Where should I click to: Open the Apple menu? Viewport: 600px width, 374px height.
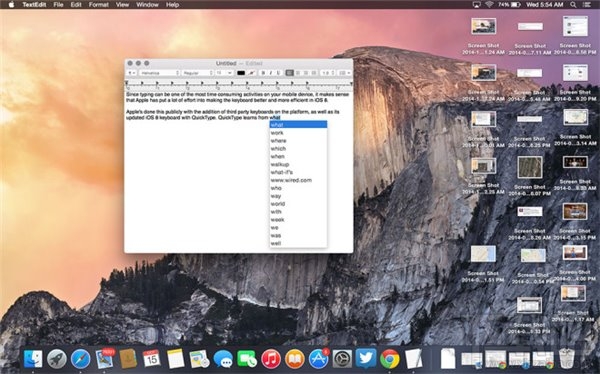11,5
